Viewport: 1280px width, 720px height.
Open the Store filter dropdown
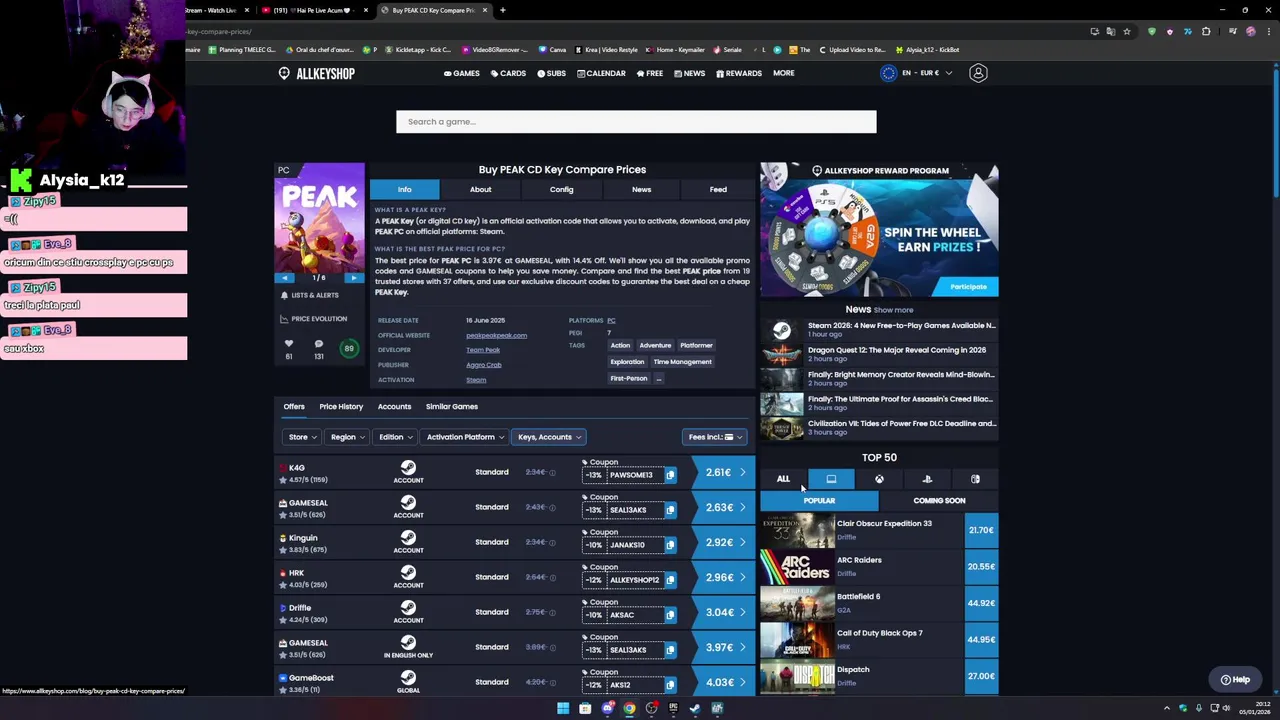(x=302, y=437)
